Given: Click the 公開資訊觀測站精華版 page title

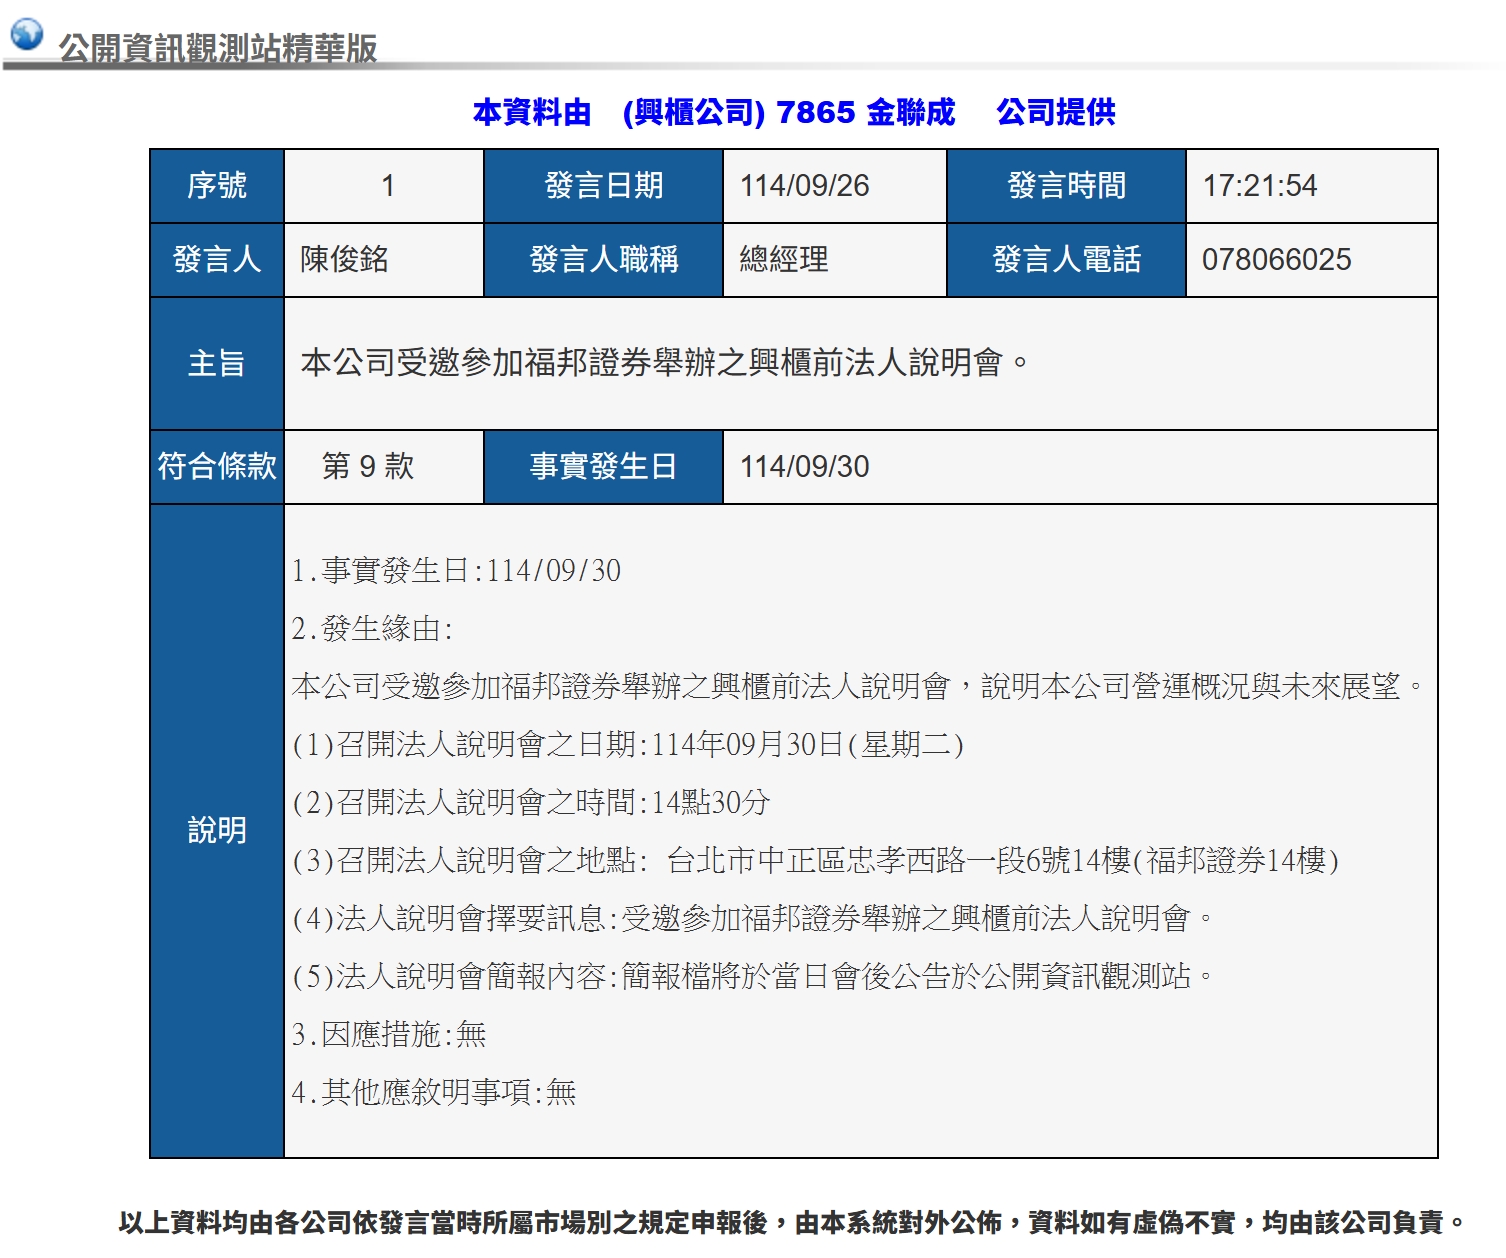Looking at the screenshot, I should point(217,48).
